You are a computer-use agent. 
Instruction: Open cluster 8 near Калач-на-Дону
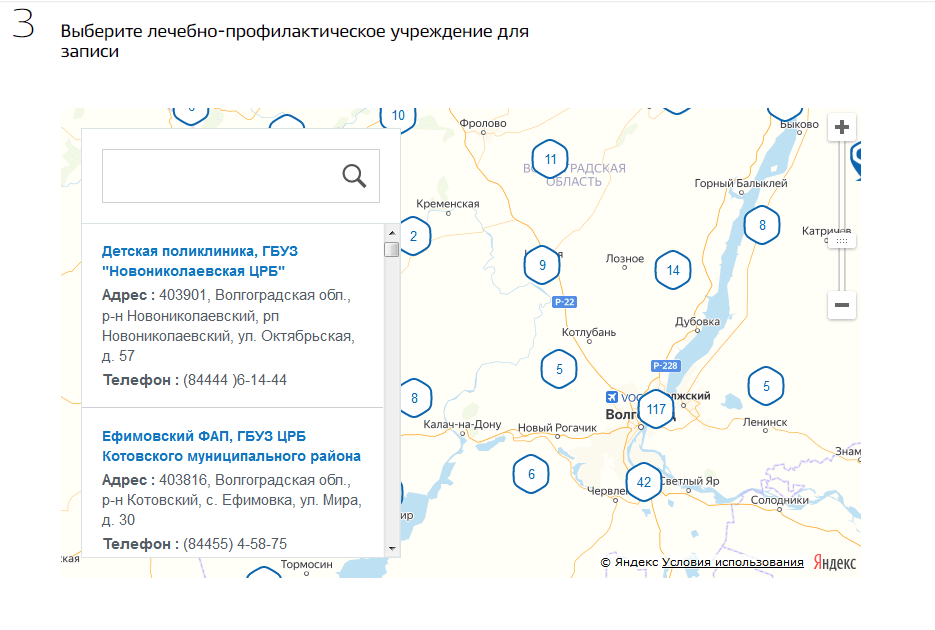[415, 398]
